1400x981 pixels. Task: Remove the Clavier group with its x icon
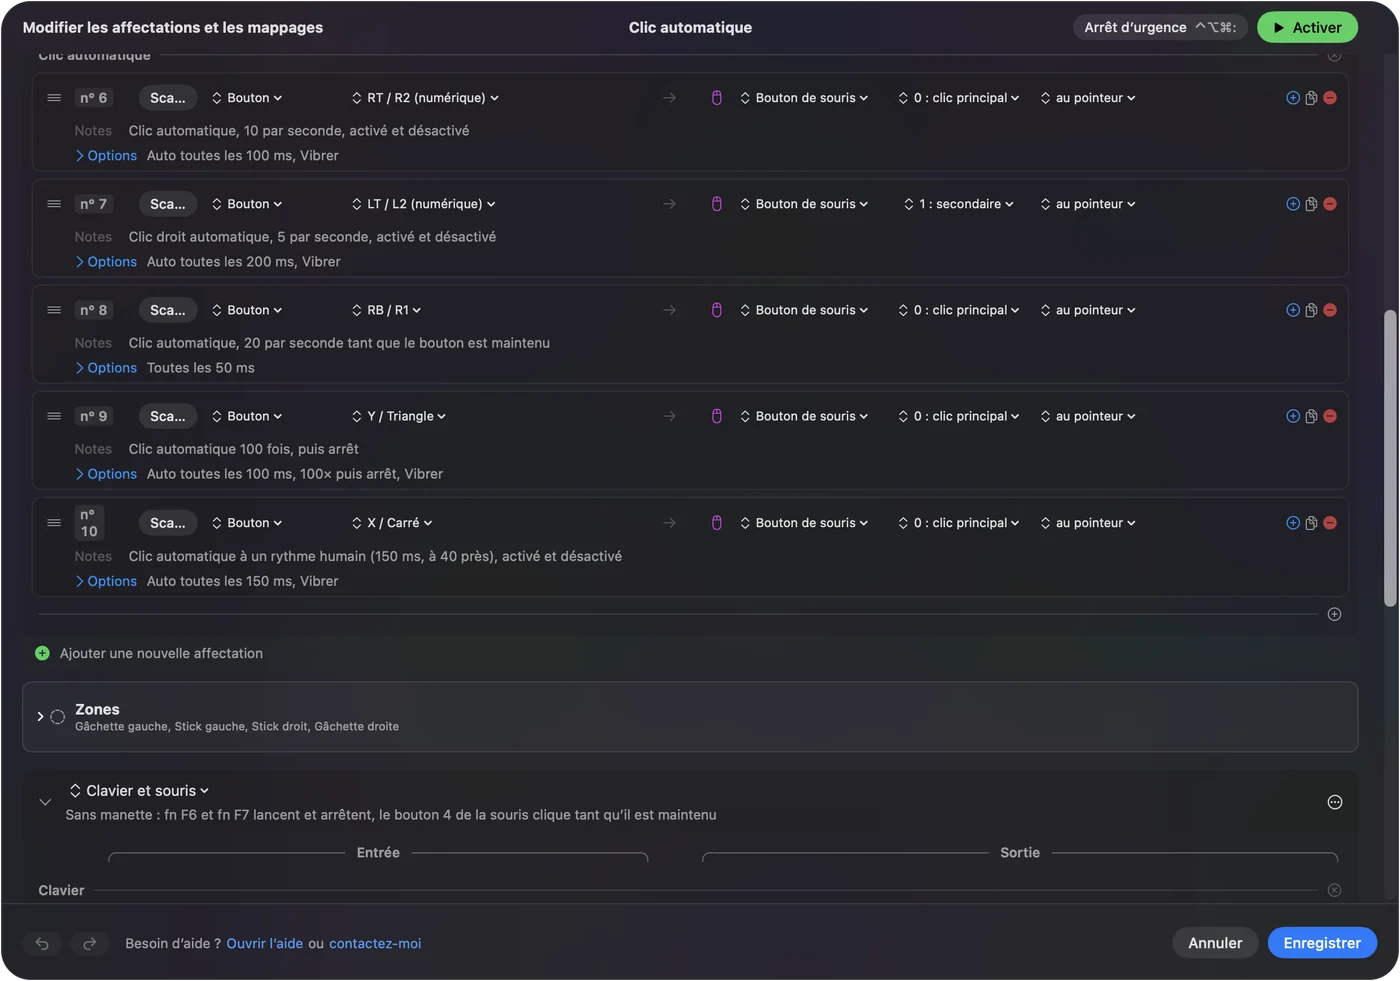tap(1334, 890)
